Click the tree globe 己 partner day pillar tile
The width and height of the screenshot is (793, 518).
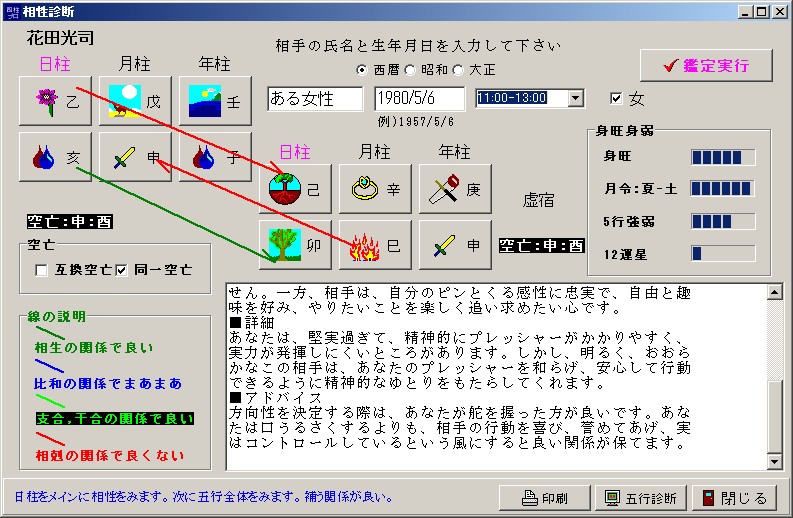[x=295, y=189]
